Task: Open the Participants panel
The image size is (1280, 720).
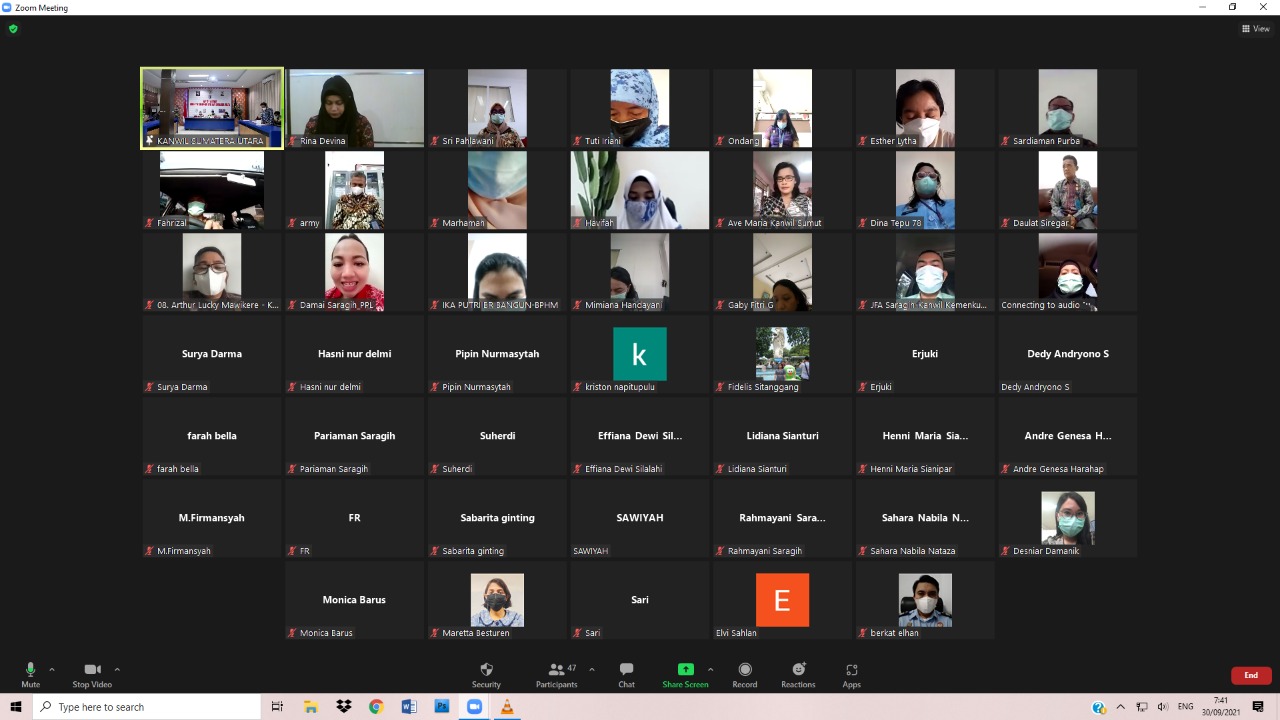Action: [x=556, y=674]
